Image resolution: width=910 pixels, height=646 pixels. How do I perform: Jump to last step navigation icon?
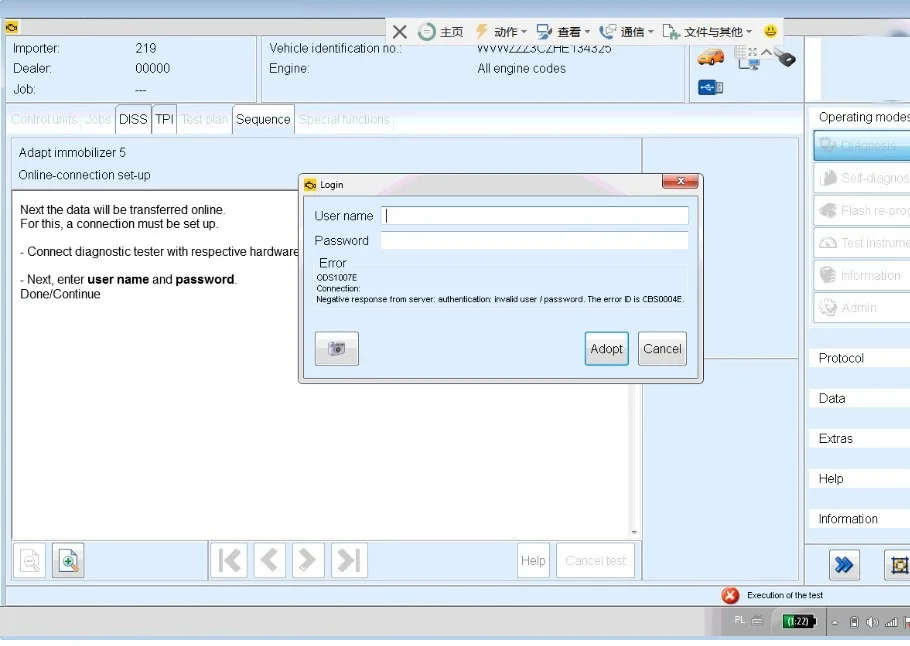[349, 561]
